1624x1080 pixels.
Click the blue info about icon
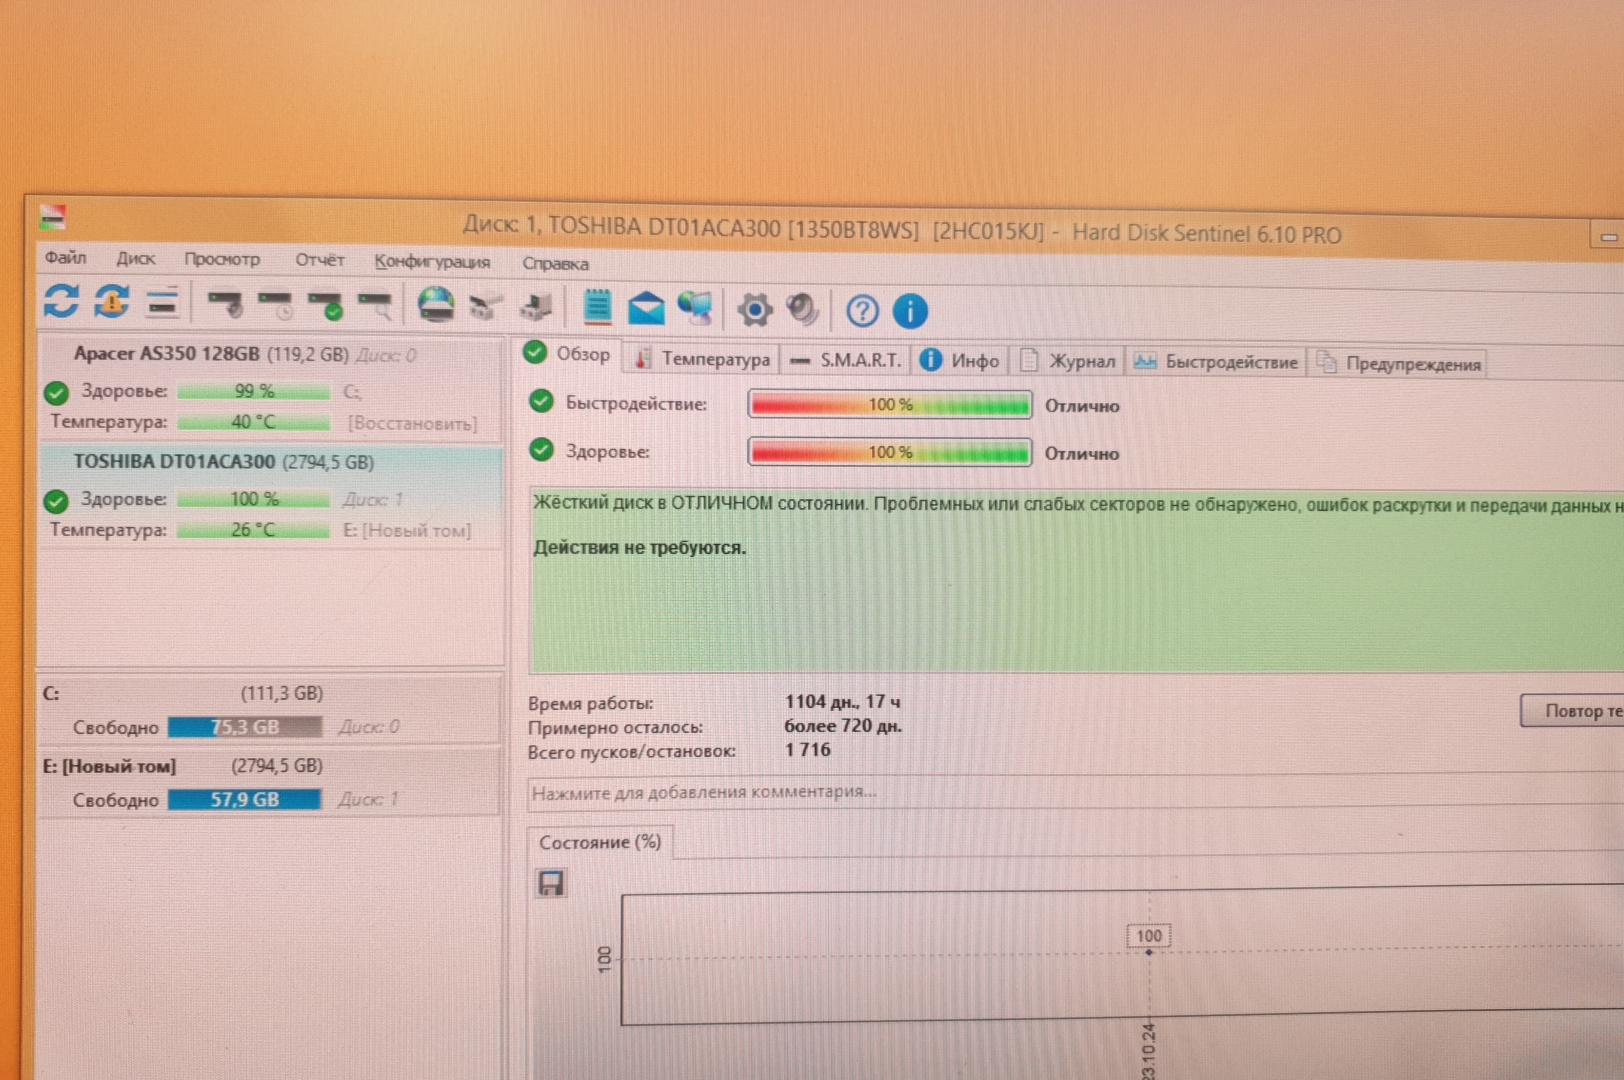pyautogui.click(x=909, y=311)
